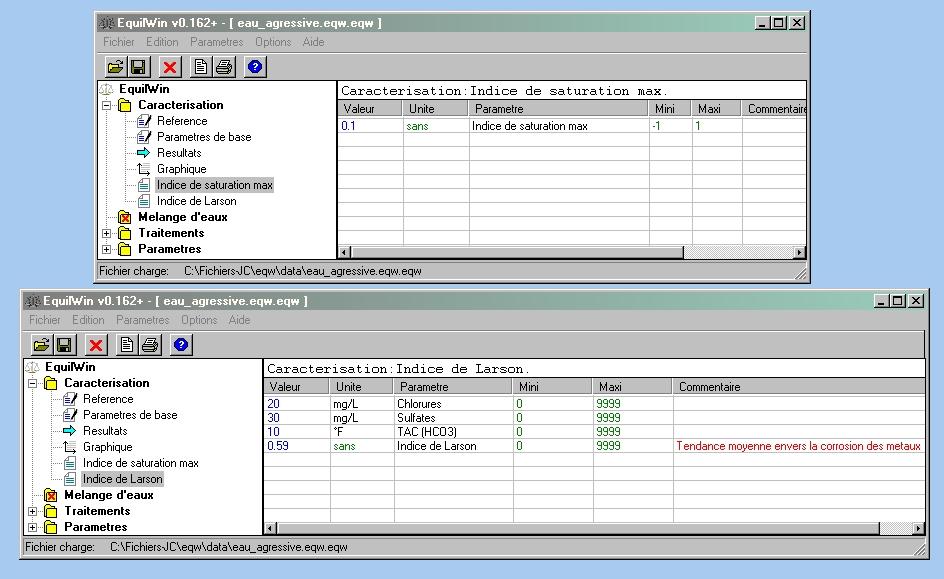Screen dimensions: 944x579
Task: Collapse Caracterisation node in top window tree
Action: click(x=107, y=105)
